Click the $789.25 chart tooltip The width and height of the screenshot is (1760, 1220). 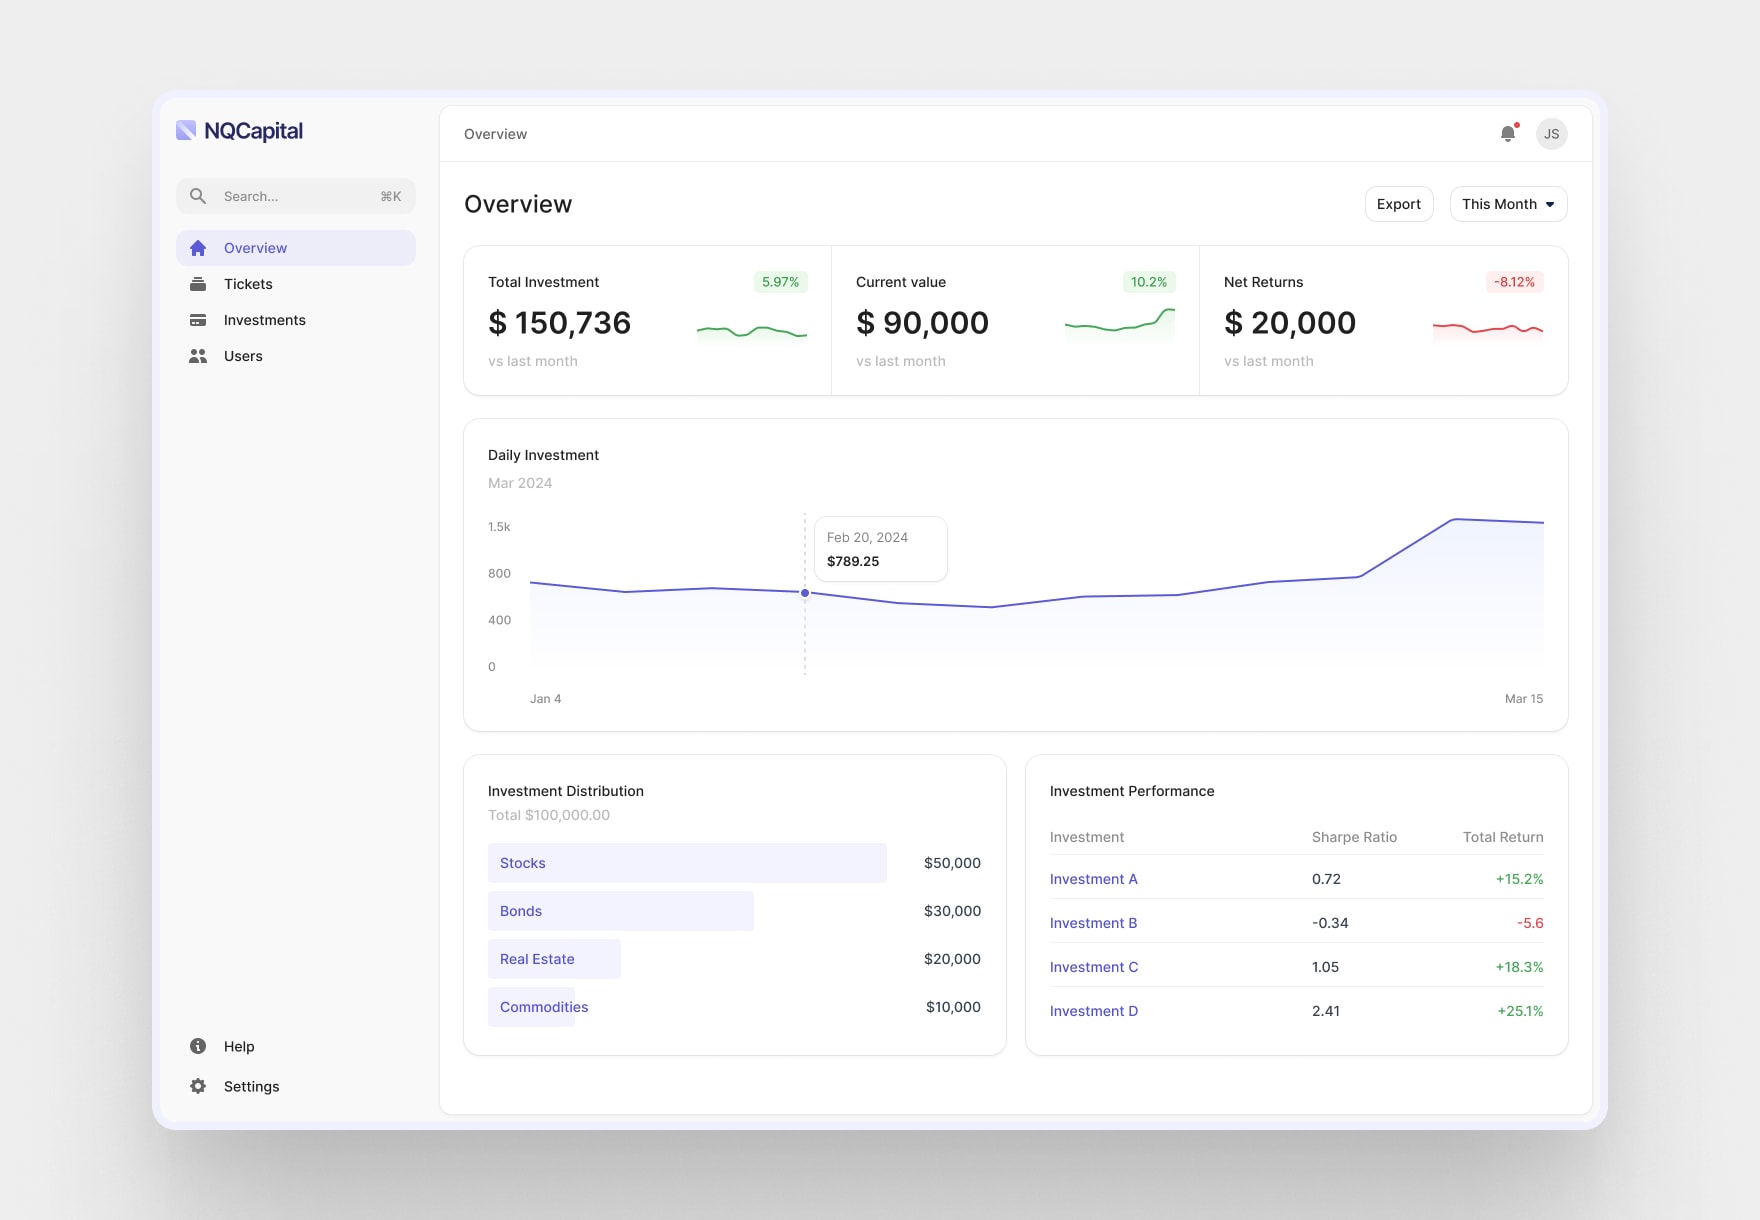[881, 549]
